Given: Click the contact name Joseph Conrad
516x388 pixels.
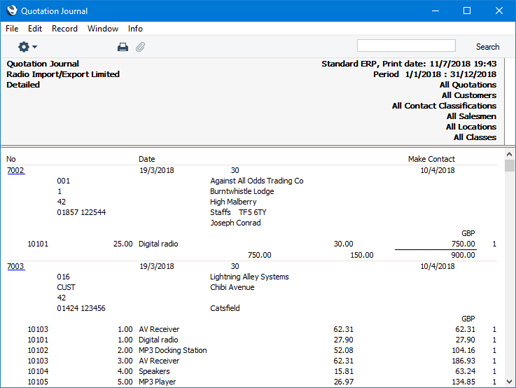Looking at the screenshot, I should pyautogui.click(x=235, y=223).
